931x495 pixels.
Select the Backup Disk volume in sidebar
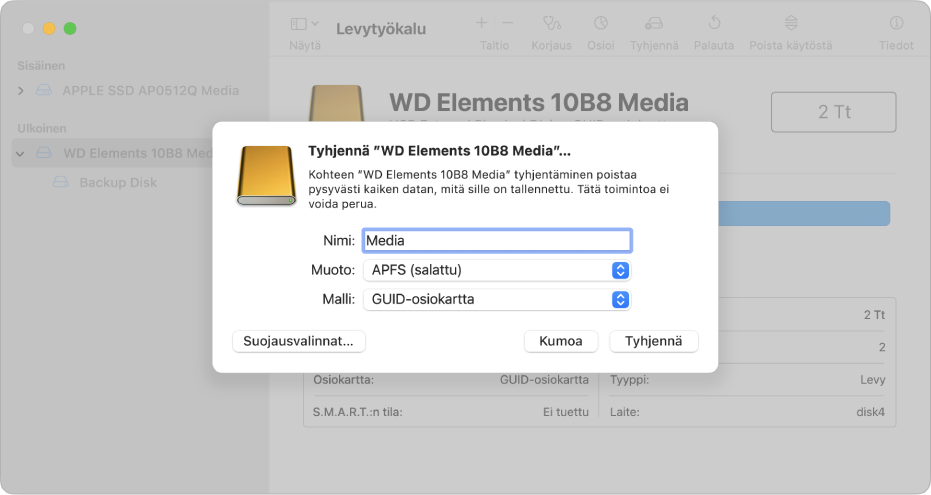[x=118, y=182]
